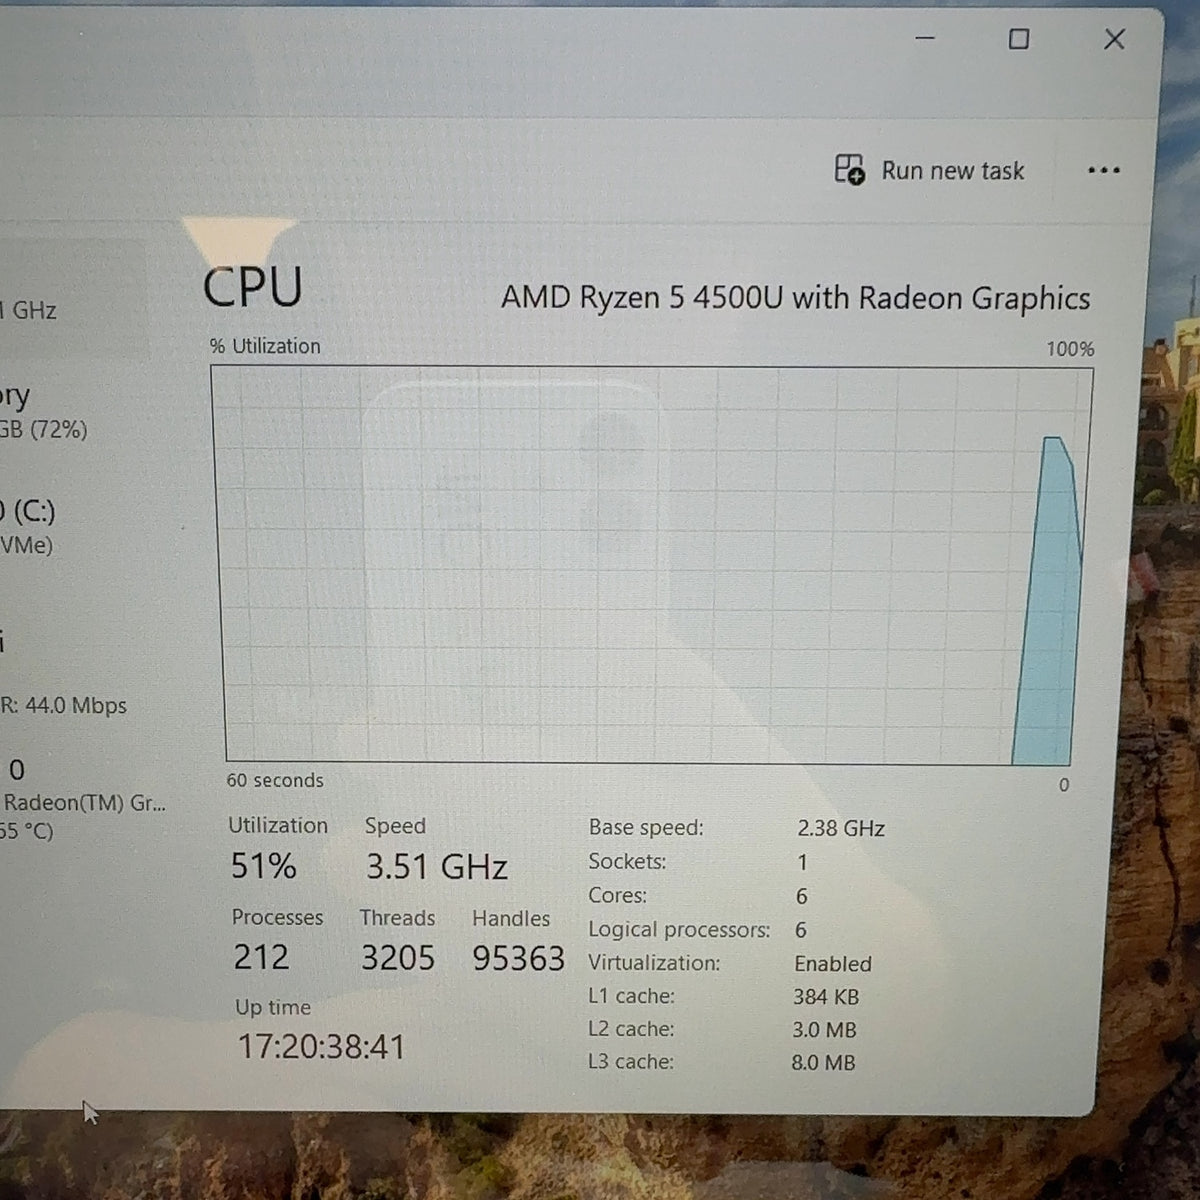Click the Handles label
Image resolution: width=1200 pixels, height=1200 pixels.
(x=511, y=918)
